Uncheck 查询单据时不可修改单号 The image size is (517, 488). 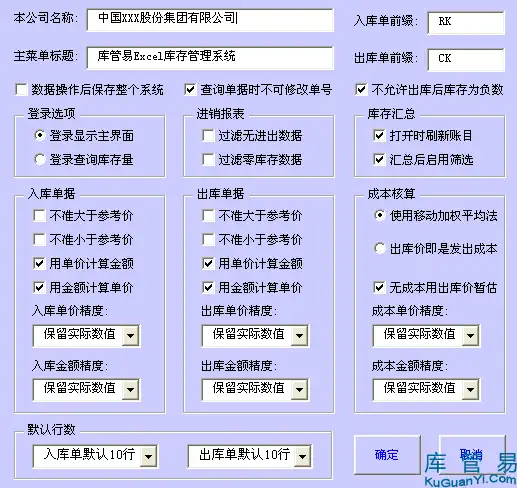pyautogui.click(x=190, y=90)
